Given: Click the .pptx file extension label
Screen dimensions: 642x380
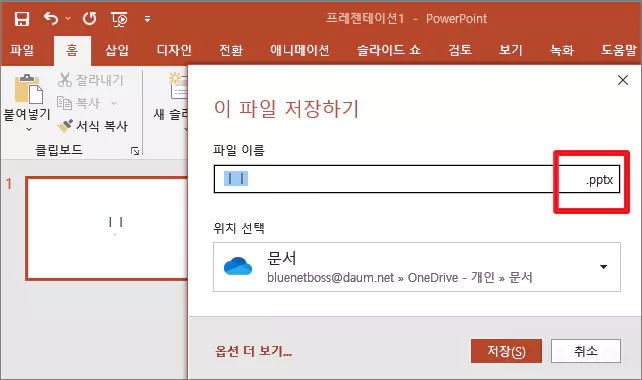Looking at the screenshot, I should [599, 180].
